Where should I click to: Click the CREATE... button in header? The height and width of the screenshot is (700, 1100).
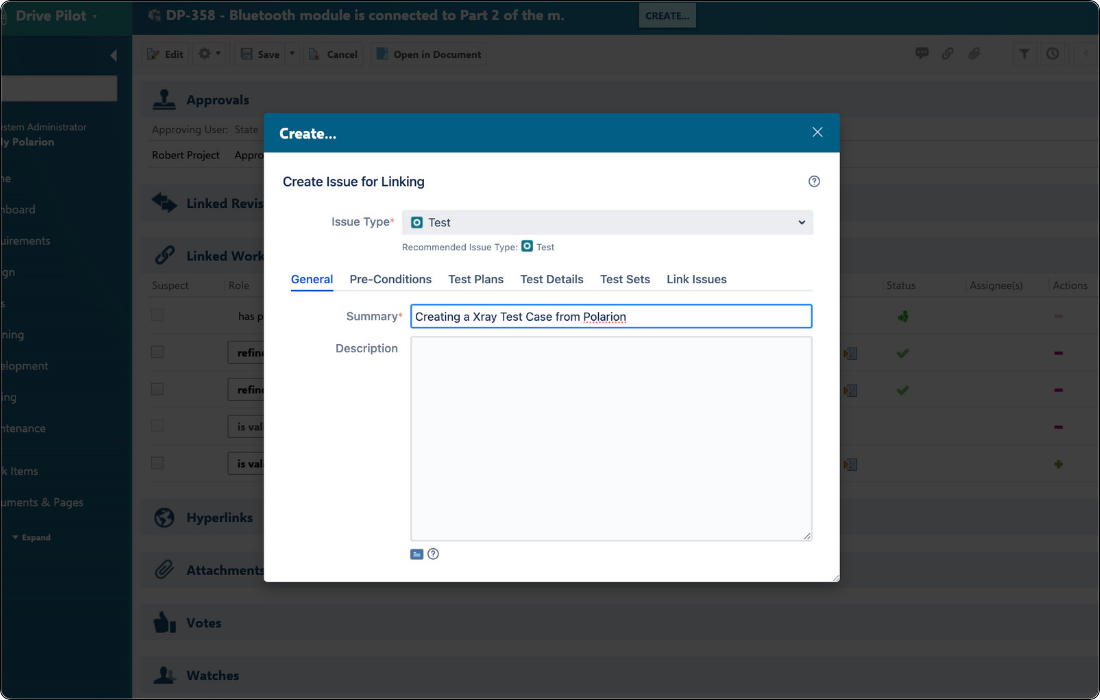coord(667,15)
